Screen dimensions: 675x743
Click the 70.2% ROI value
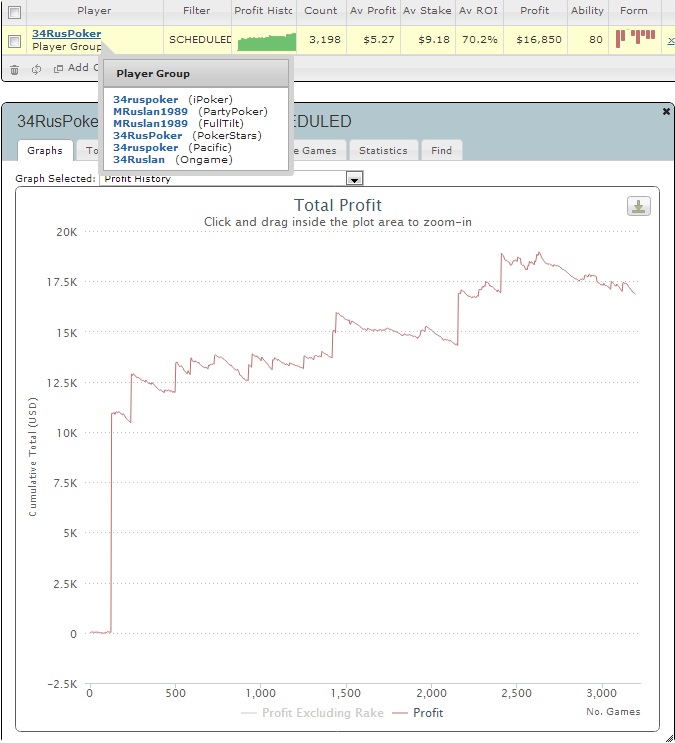[x=480, y=40]
